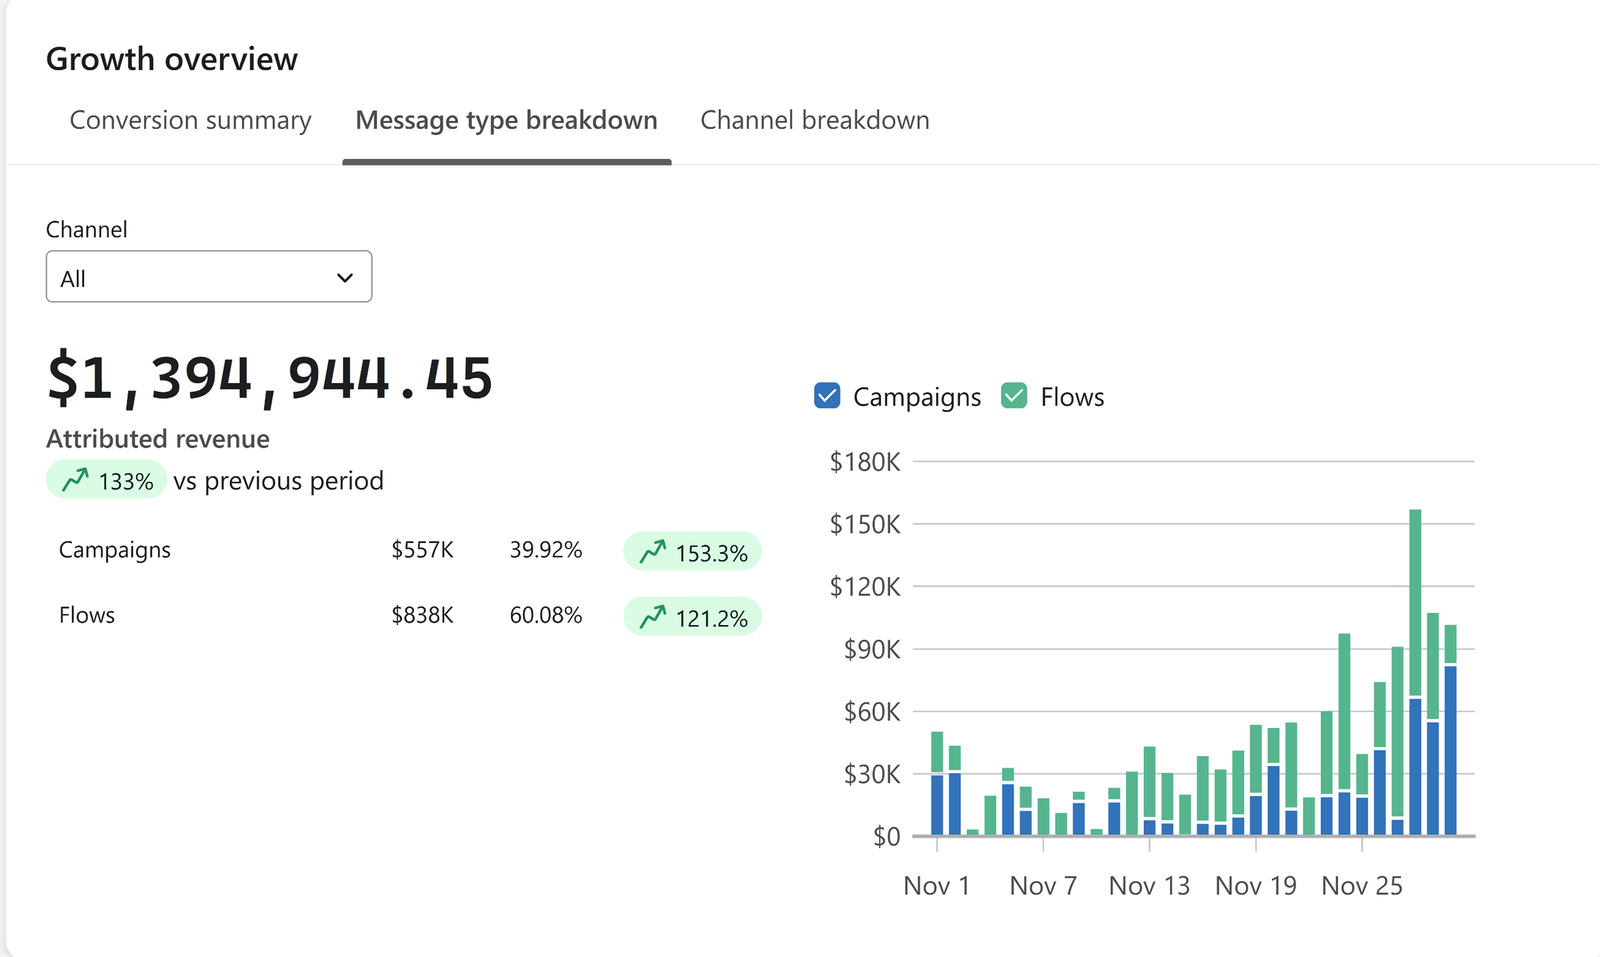Click the upward trend icon in the 121.2% badge
The image size is (1600, 957).
pyautogui.click(x=653, y=617)
